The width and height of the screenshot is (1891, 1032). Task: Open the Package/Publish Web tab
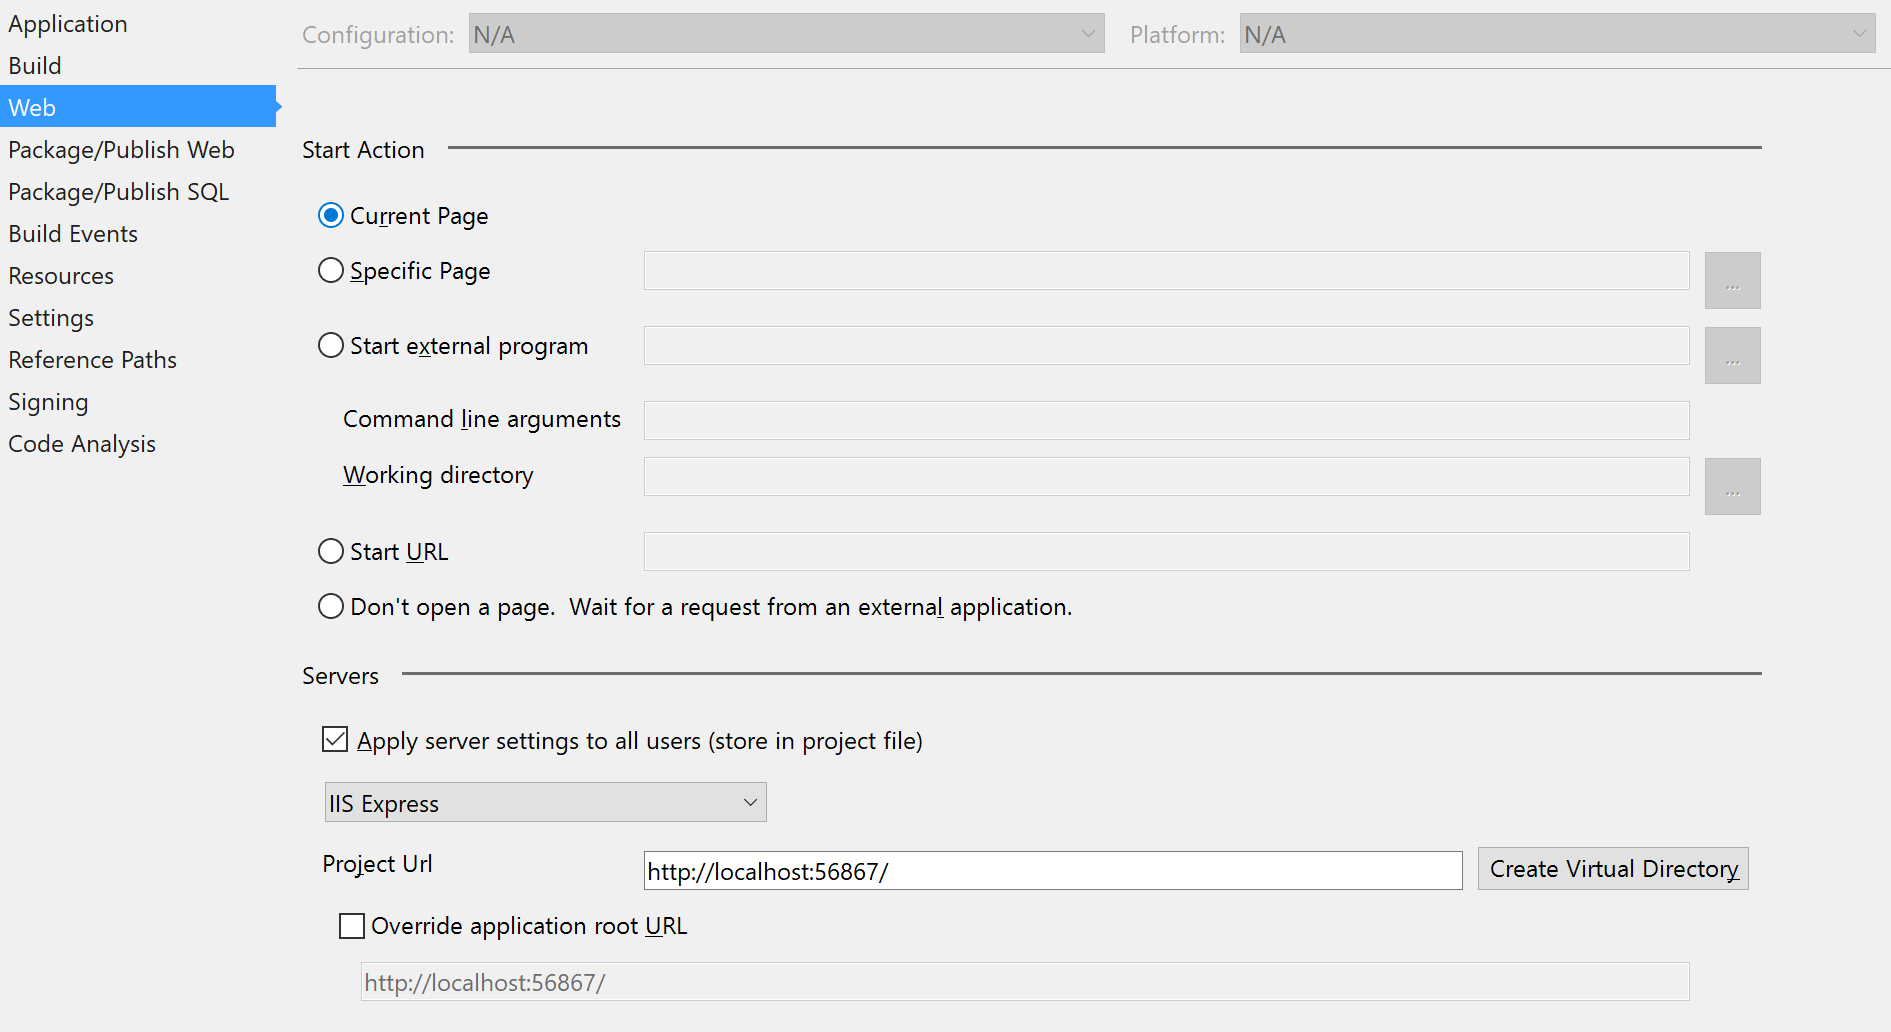[121, 150]
